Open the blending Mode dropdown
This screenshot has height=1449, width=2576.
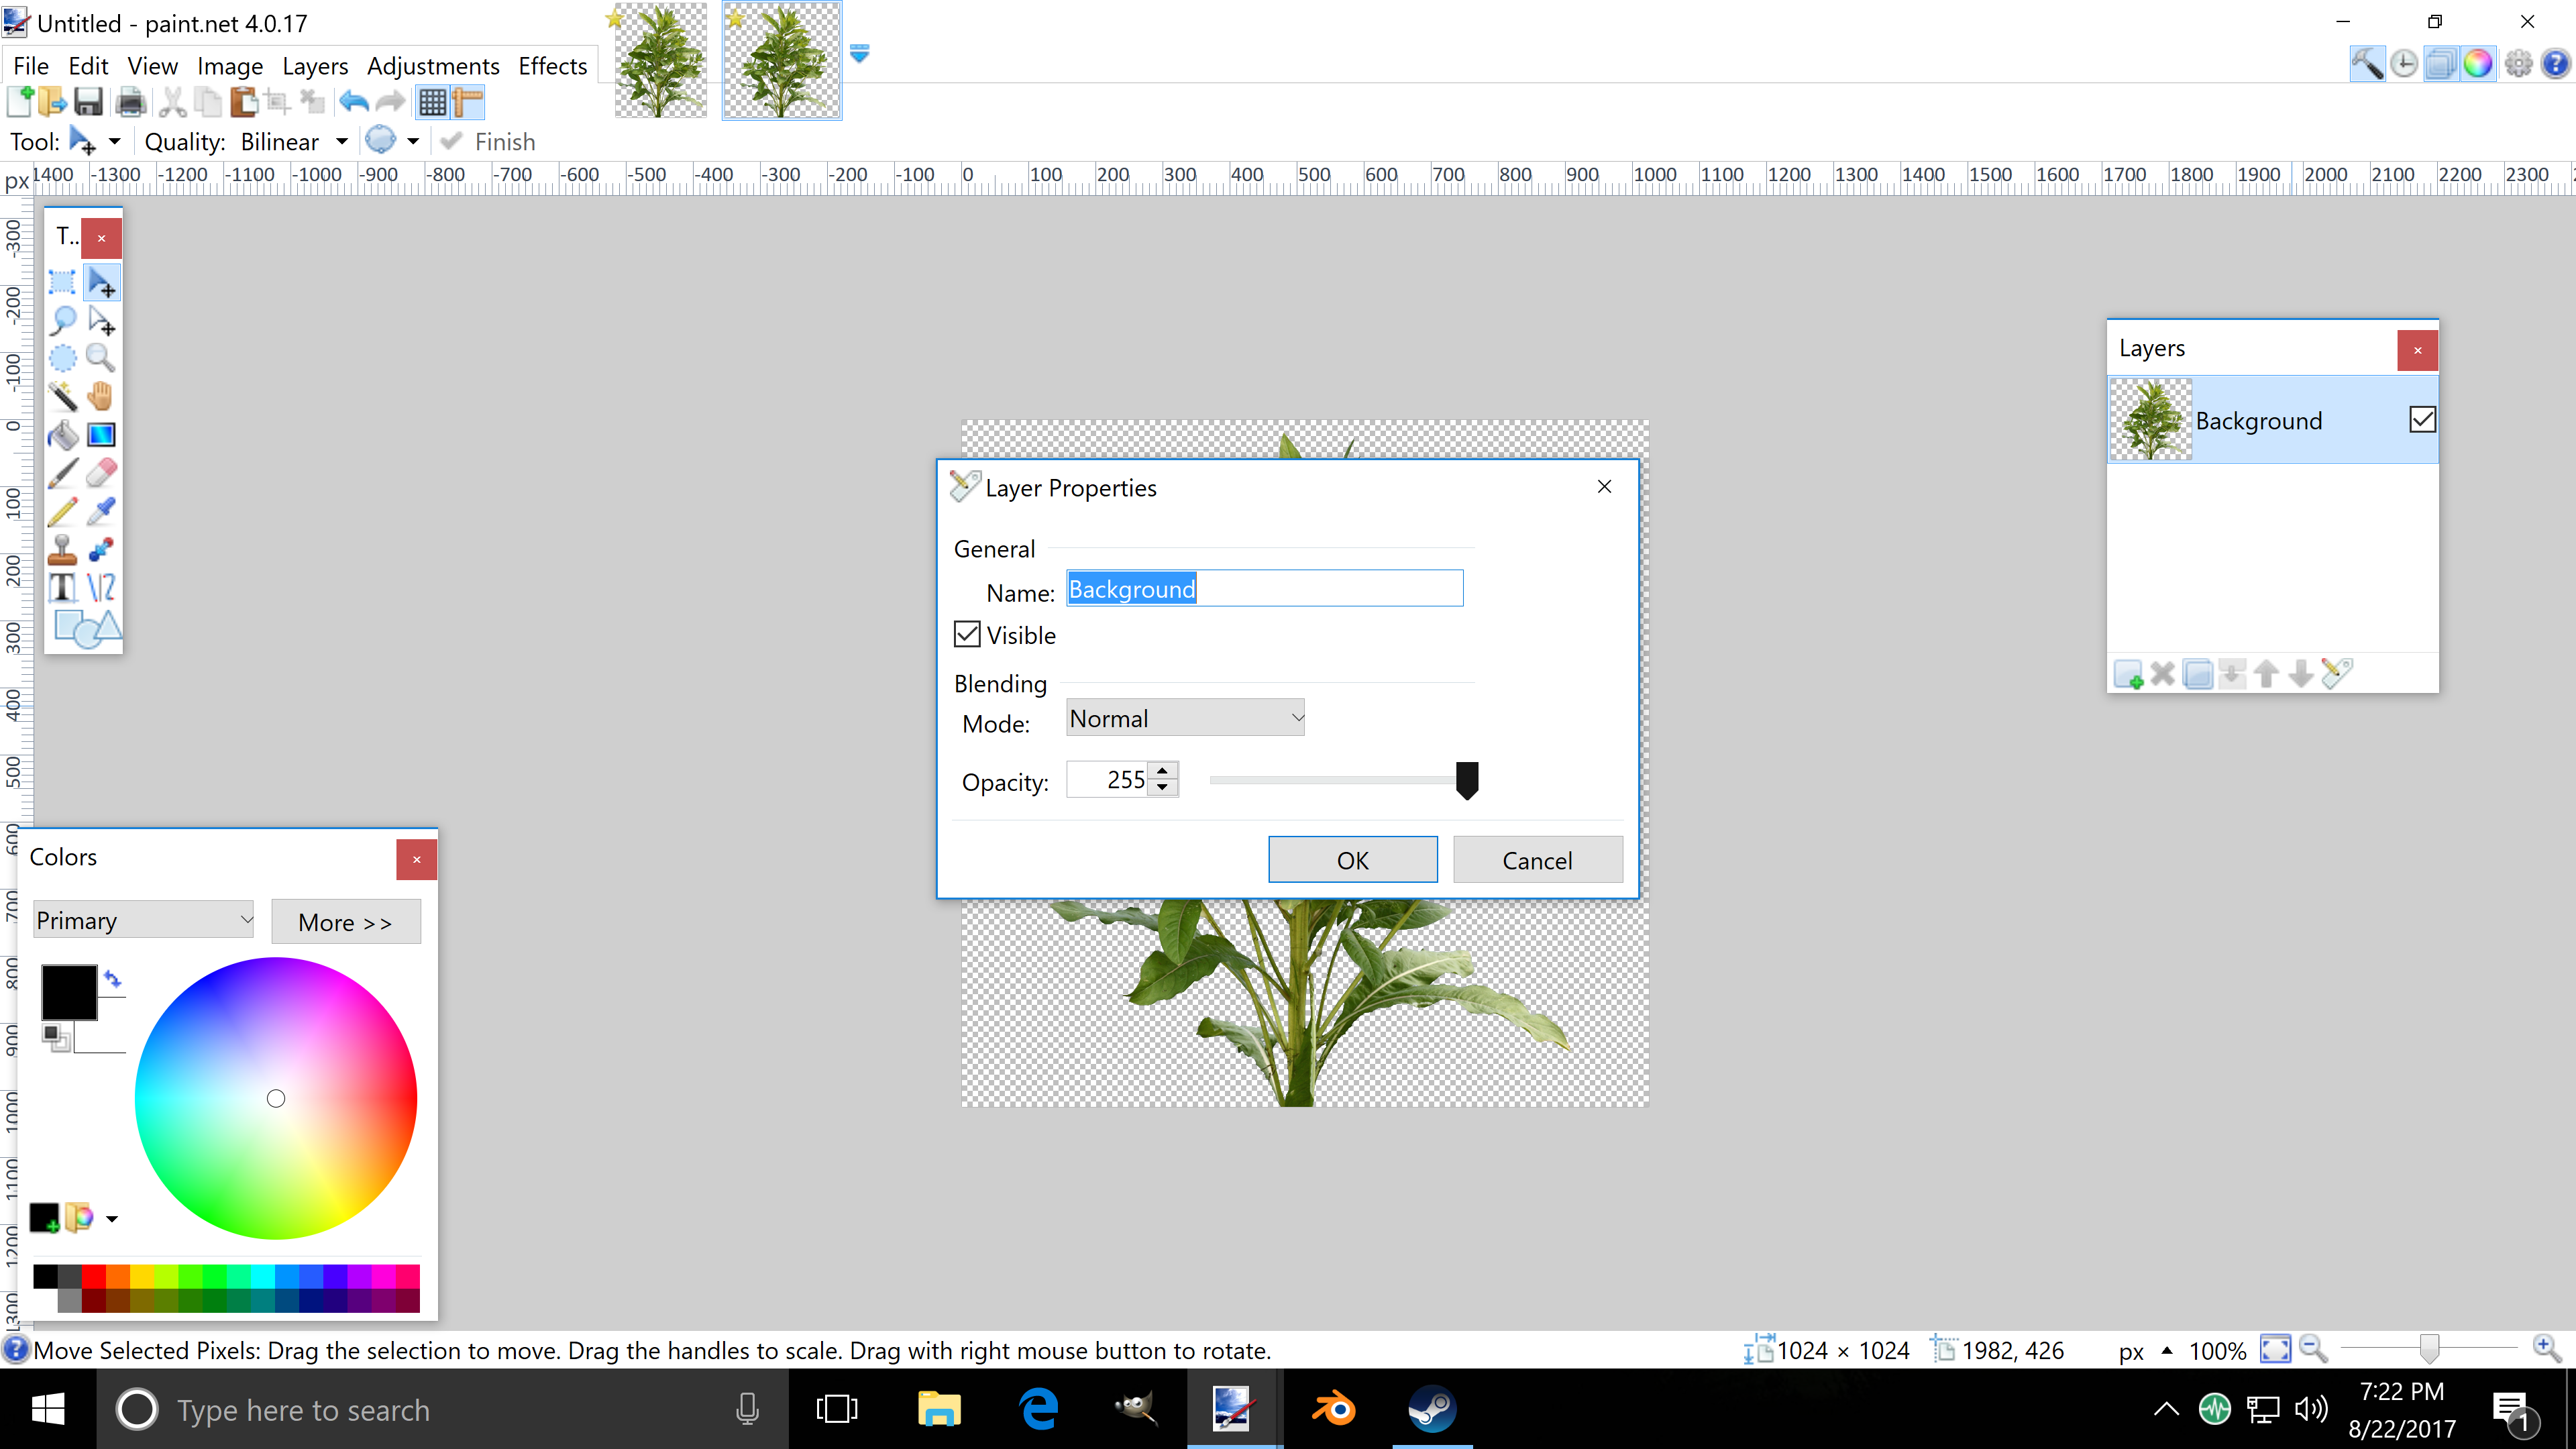point(1185,718)
